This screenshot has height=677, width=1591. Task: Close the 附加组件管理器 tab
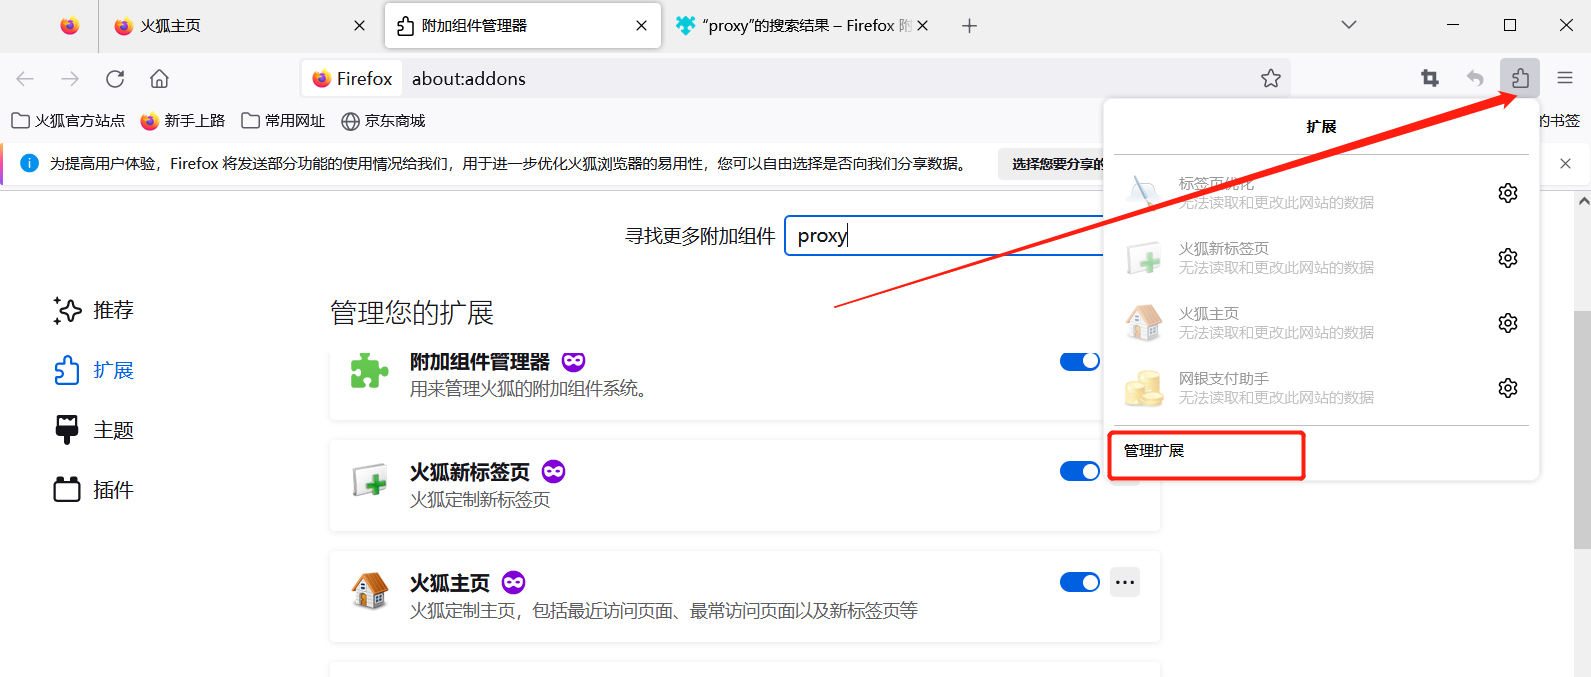pyautogui.click(x=641, y=26)
